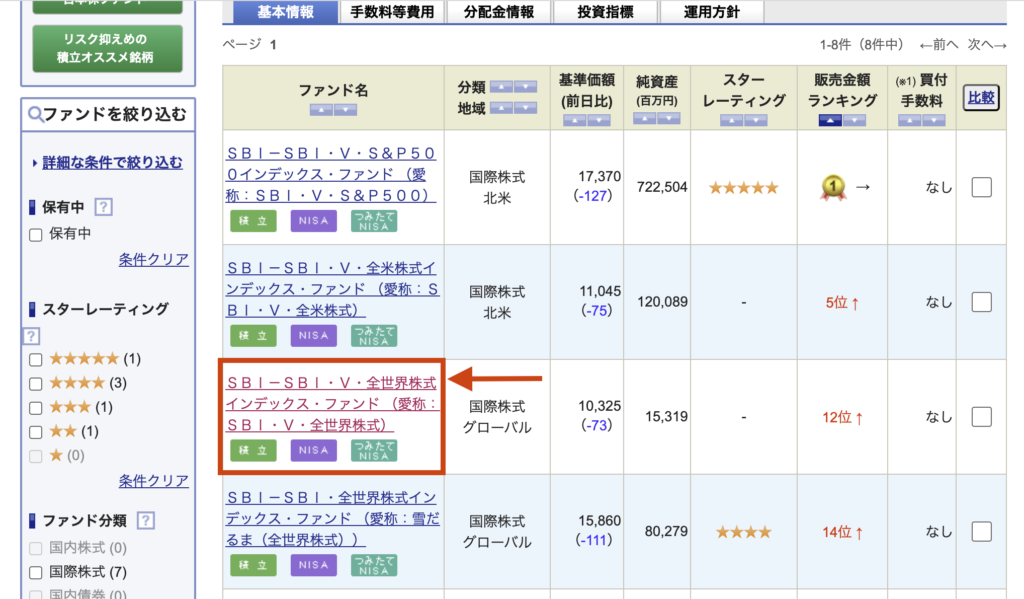1024x599 pixels.
Task: Tick the four-star (3) rating checkbox
Action: 36,383
